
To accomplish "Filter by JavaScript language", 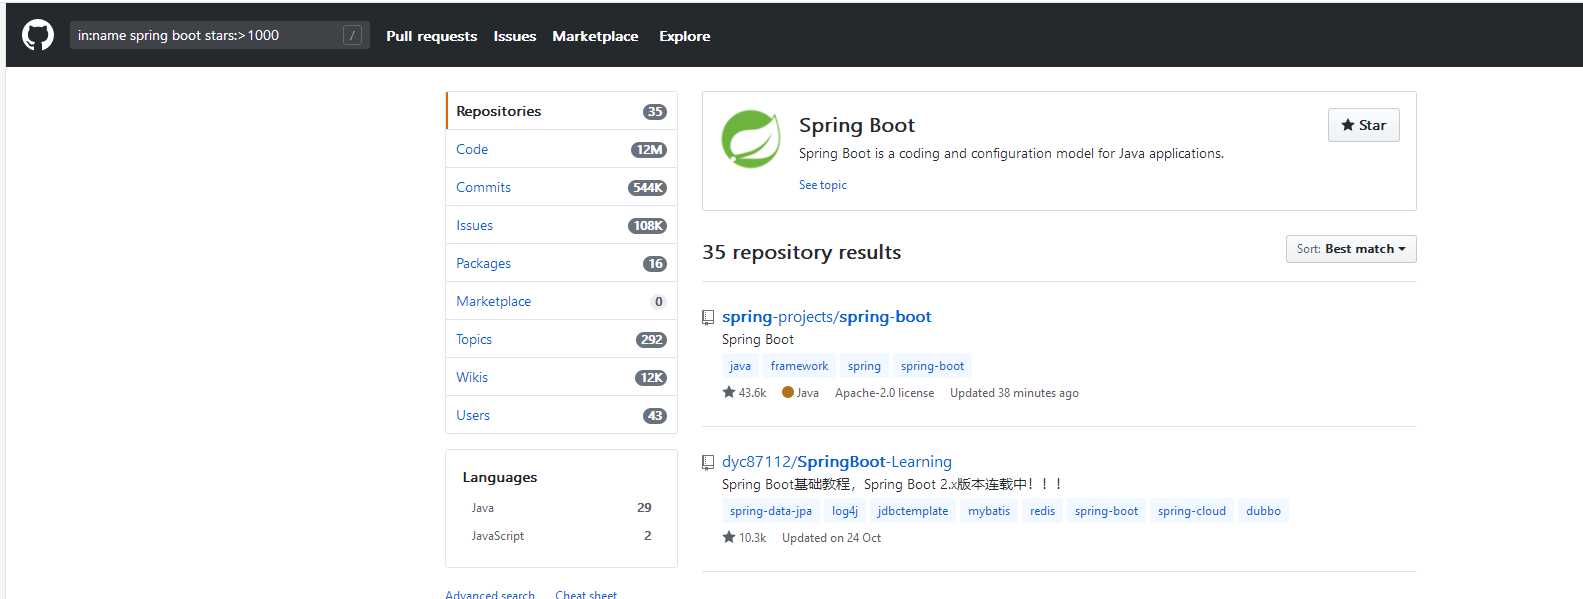I will pyautogui.click(x=561, y=536).
